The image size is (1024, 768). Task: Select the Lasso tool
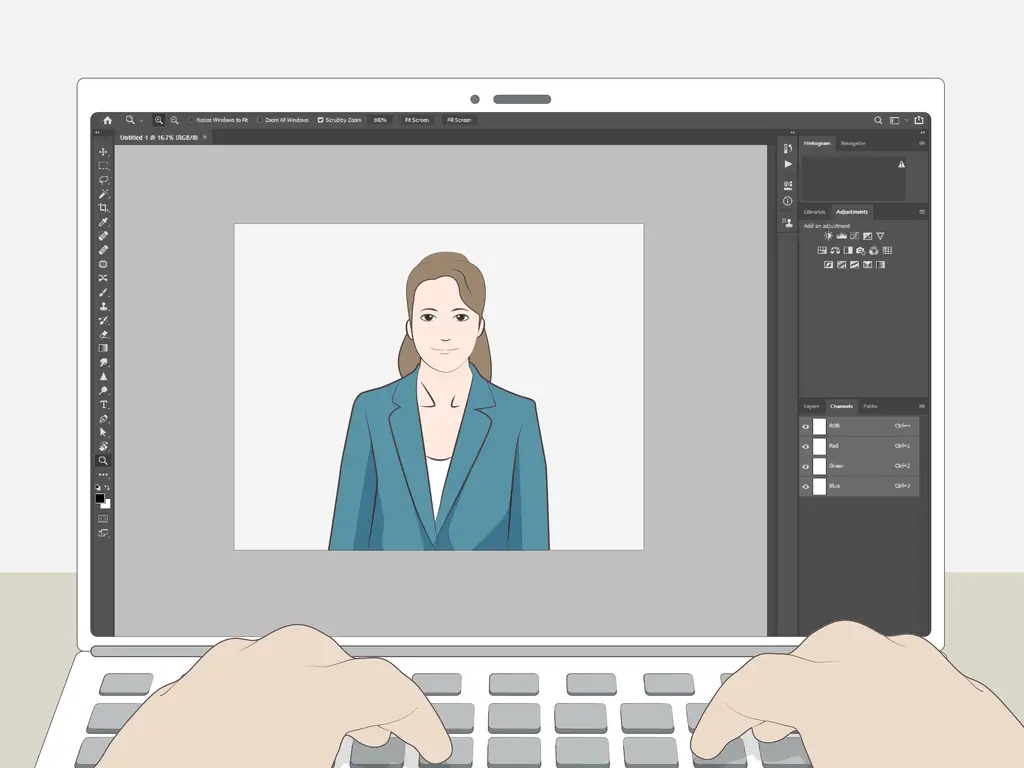(x=103, y=179)
